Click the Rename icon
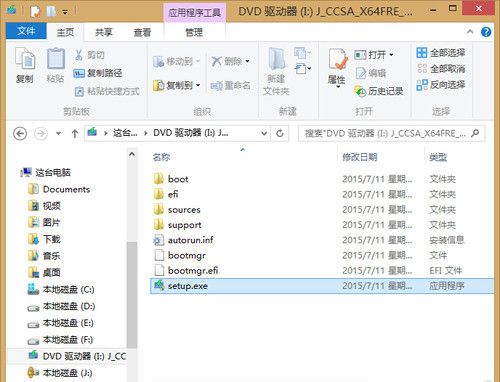 [x=216, y=86]
